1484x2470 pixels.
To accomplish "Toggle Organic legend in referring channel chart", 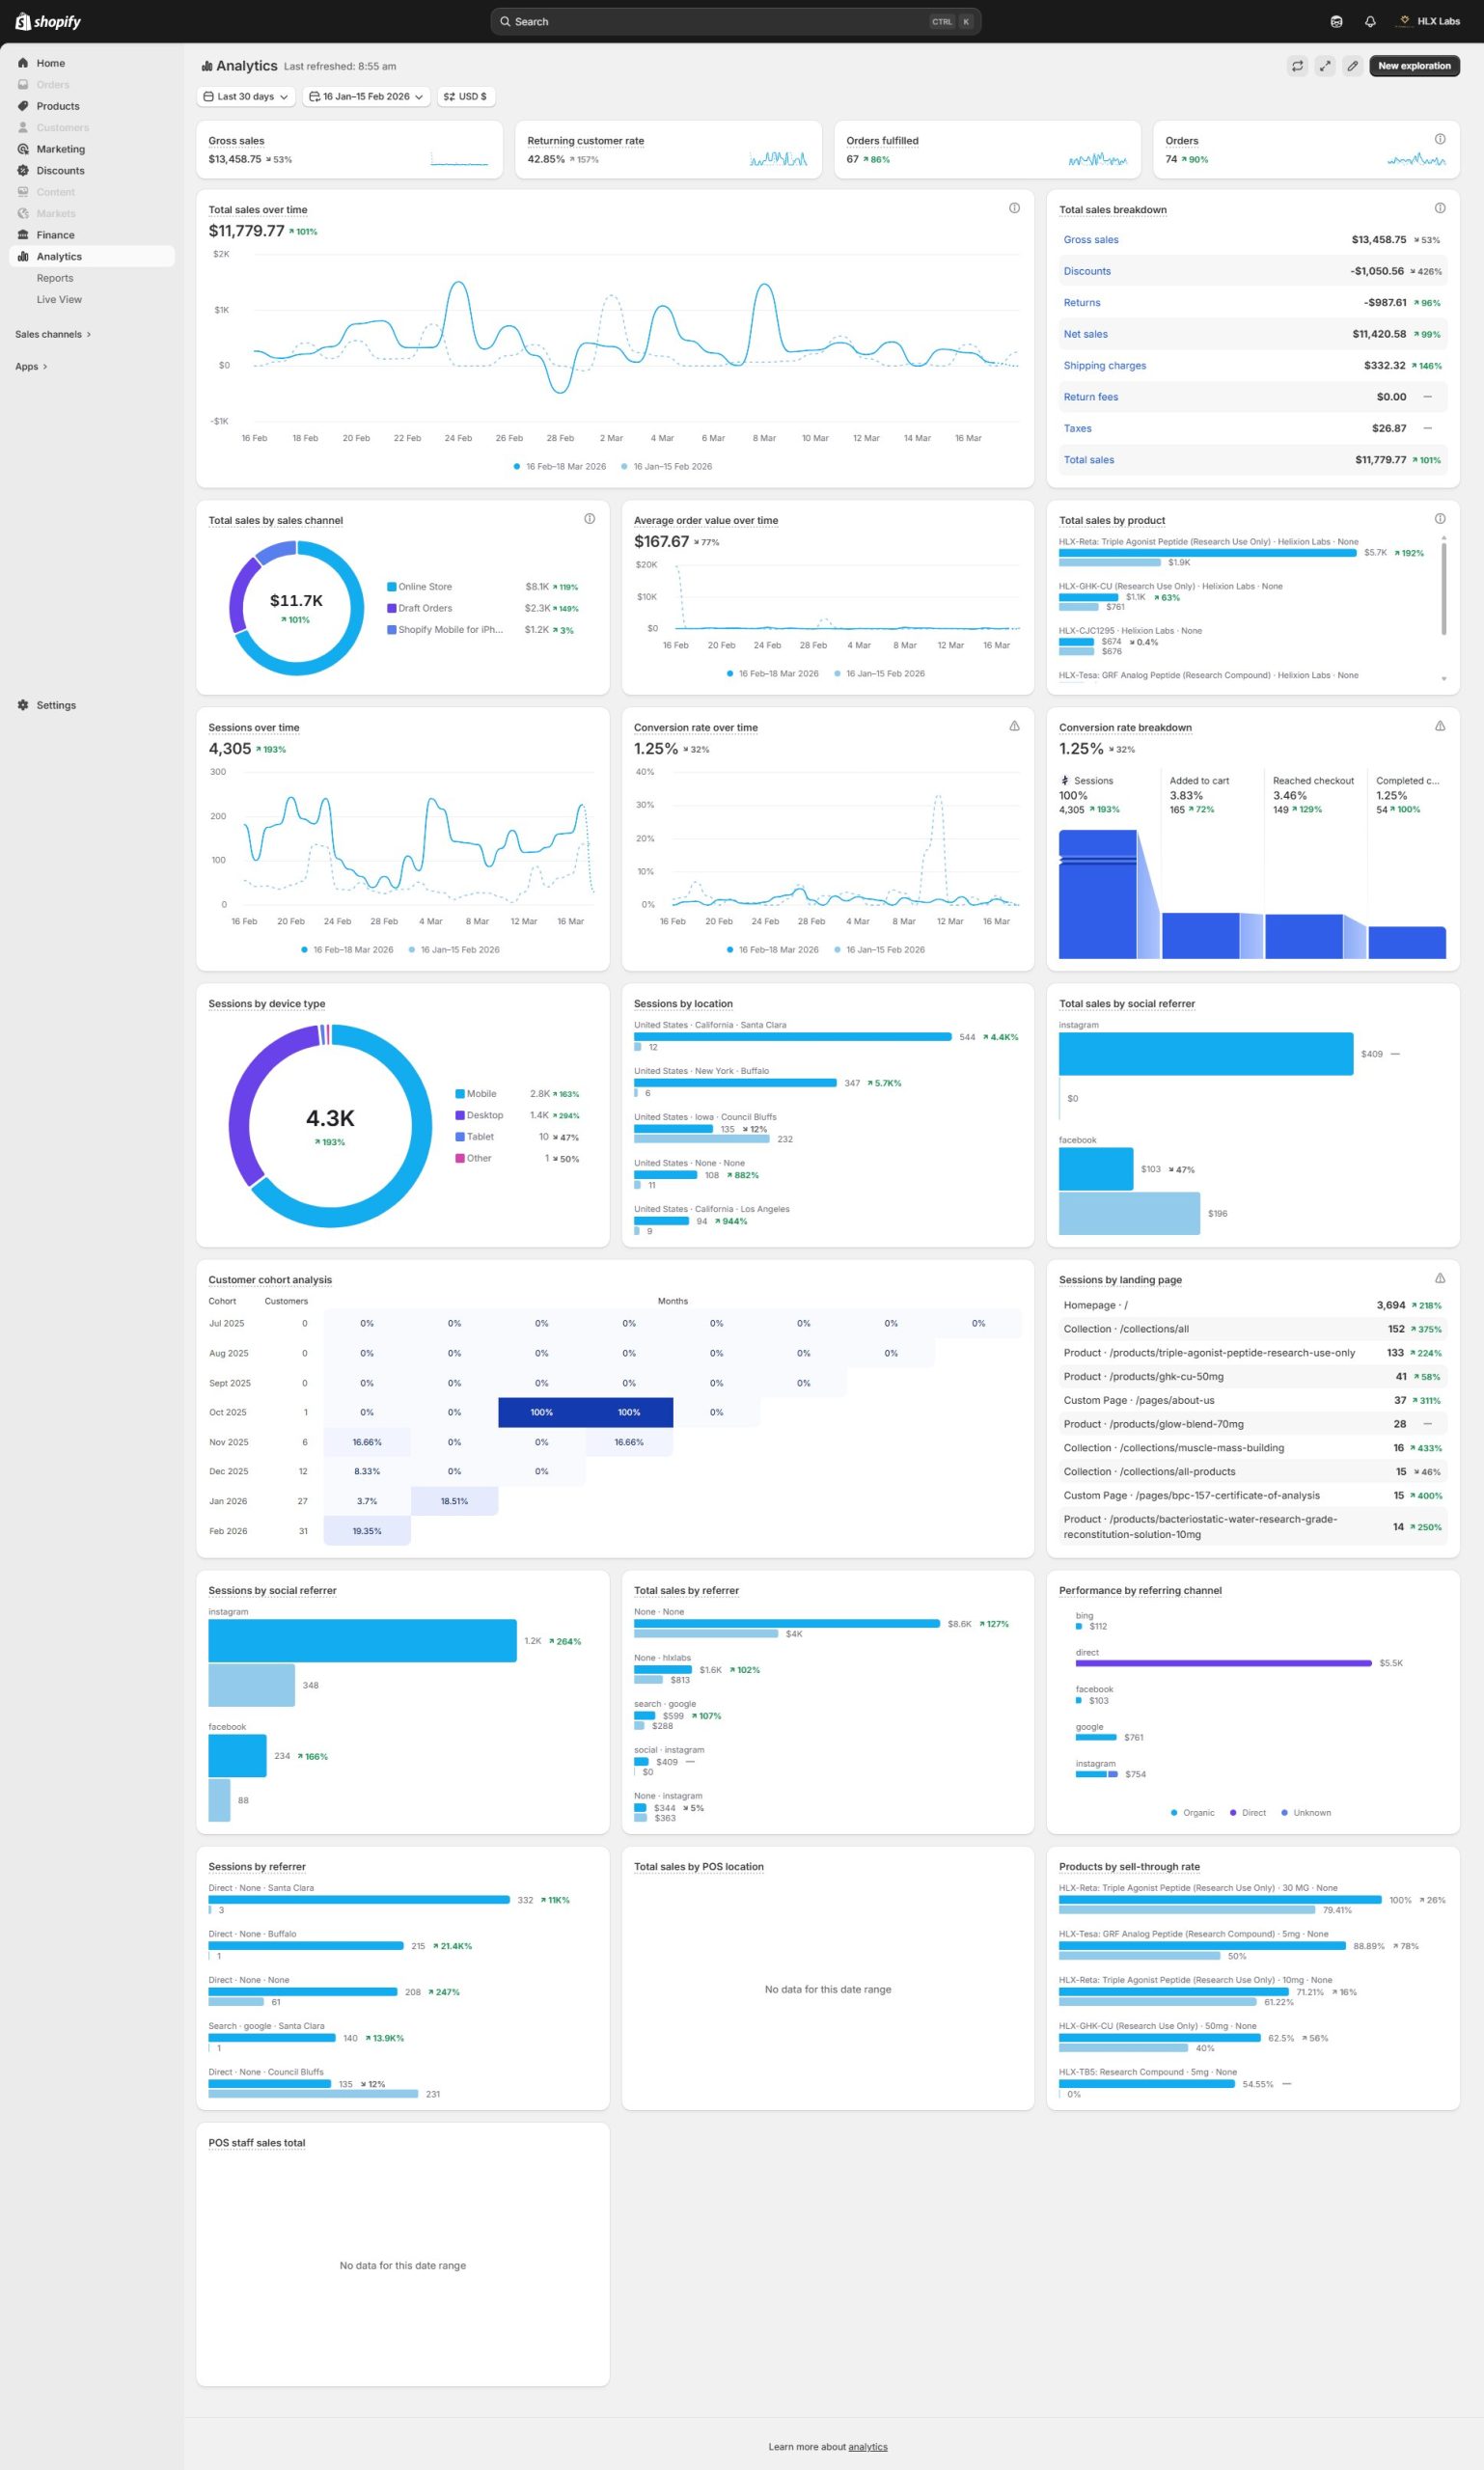I will point(1192,1812).
